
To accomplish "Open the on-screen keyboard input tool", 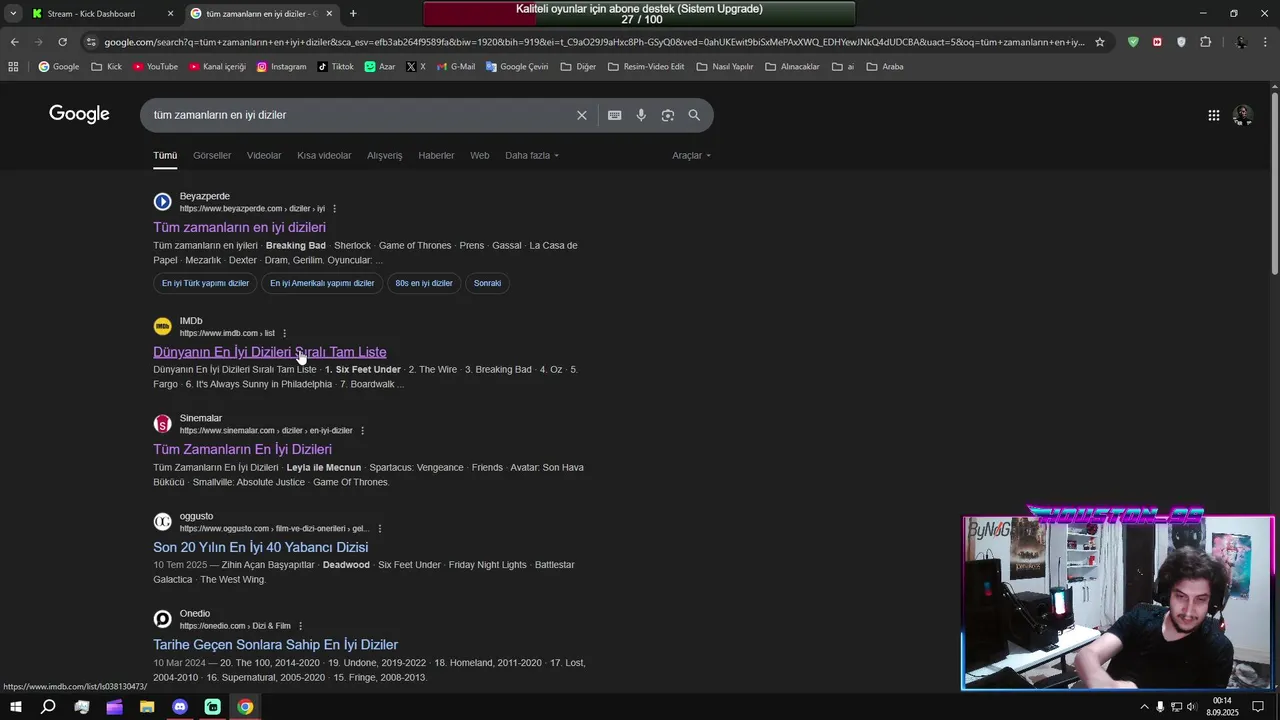I will point(615,115).
